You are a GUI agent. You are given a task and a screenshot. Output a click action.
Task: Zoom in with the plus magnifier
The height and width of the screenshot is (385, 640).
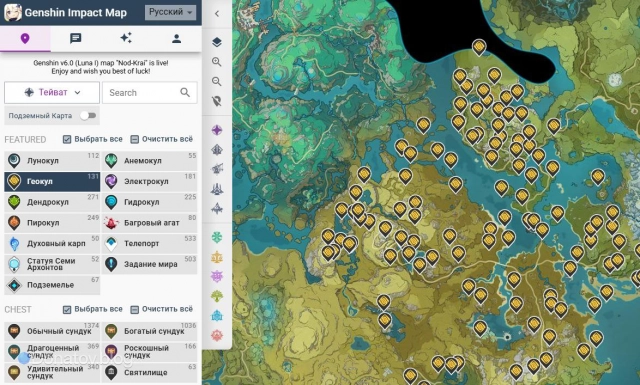(x=217, y=62)
